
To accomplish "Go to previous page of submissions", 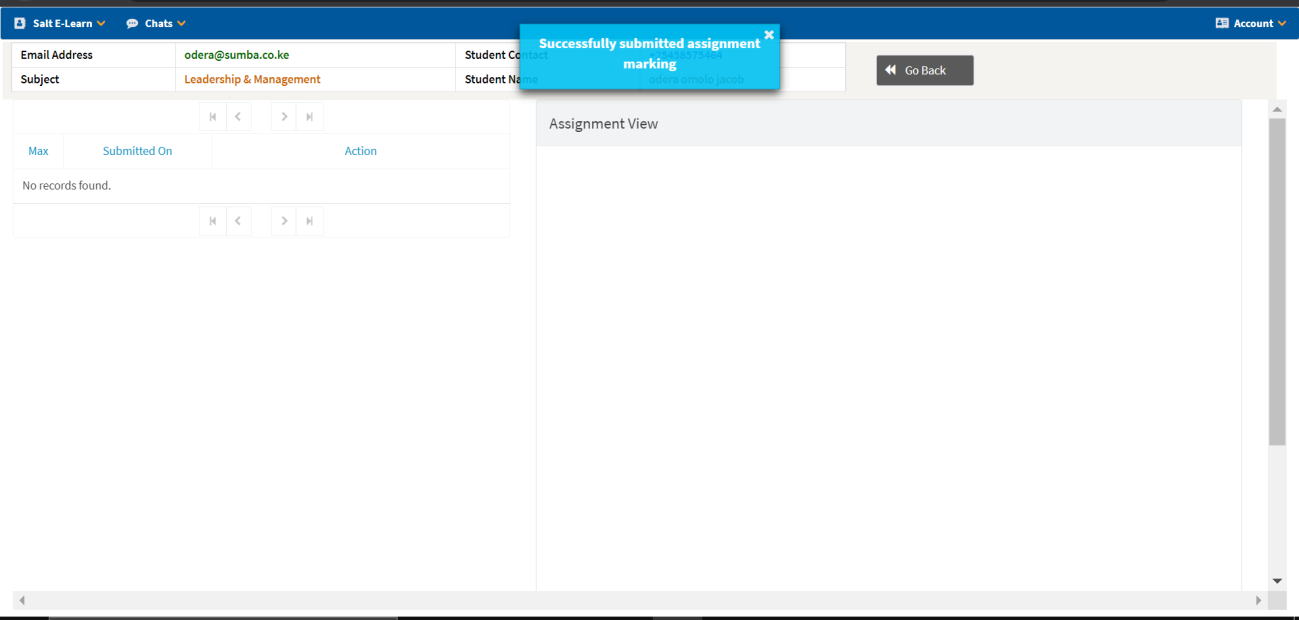I will (238, 116).
